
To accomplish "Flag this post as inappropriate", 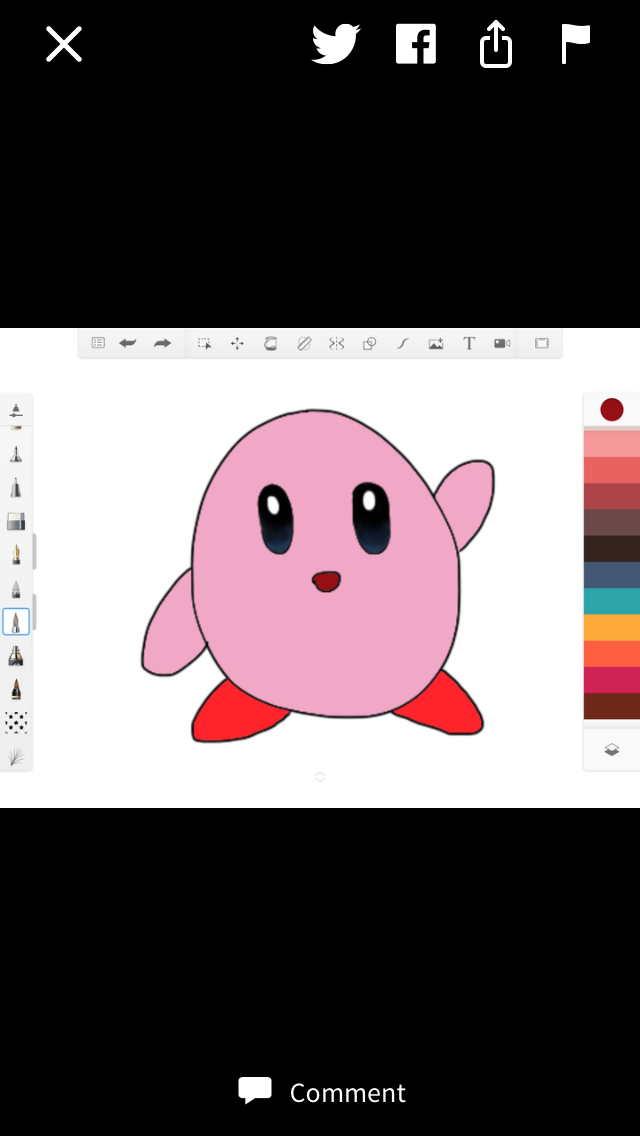I will tap(576, 44).
